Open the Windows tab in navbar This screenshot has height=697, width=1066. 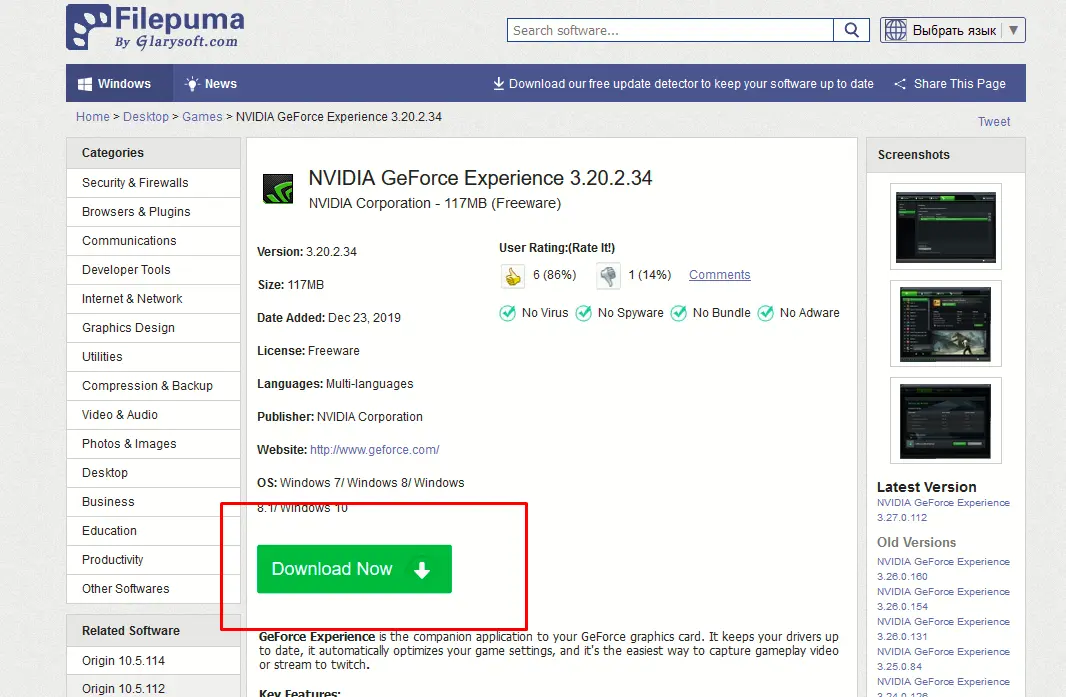(120, 84)
